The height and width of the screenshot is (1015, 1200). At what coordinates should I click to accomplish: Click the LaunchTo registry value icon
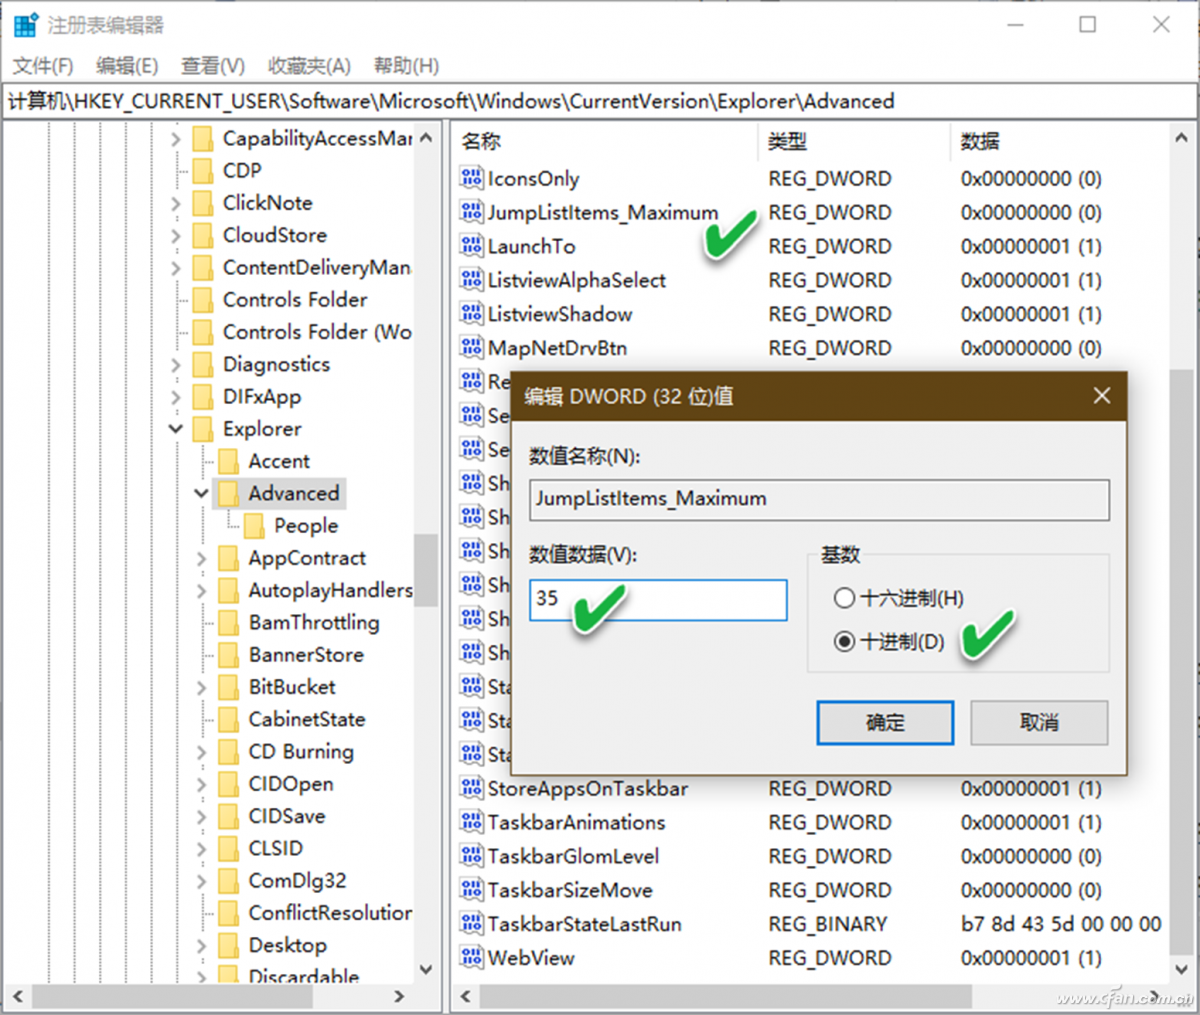tap(471, 246)
